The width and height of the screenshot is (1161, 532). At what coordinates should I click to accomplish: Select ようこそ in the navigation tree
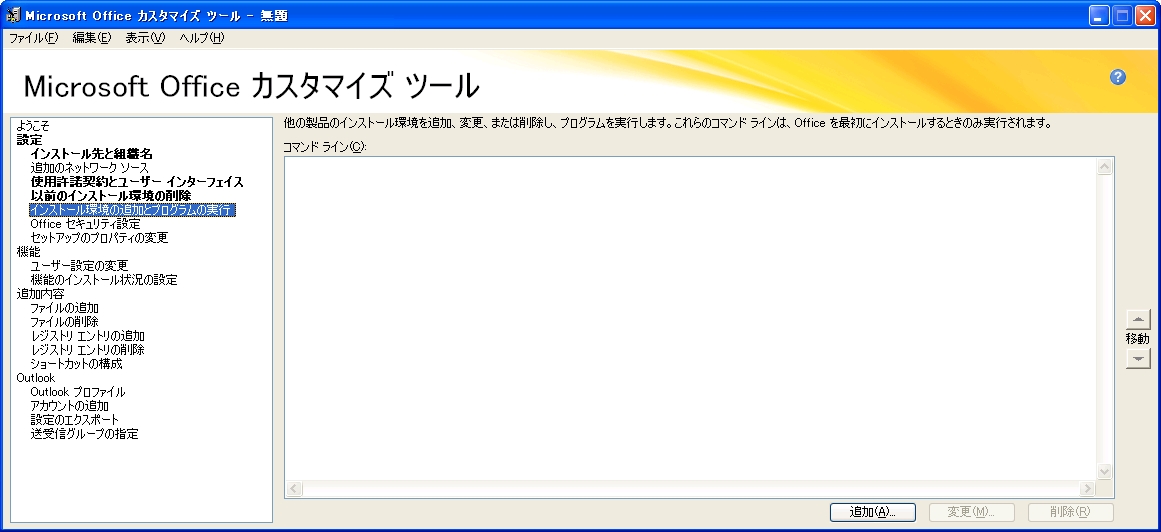click(x=33, y=126)
